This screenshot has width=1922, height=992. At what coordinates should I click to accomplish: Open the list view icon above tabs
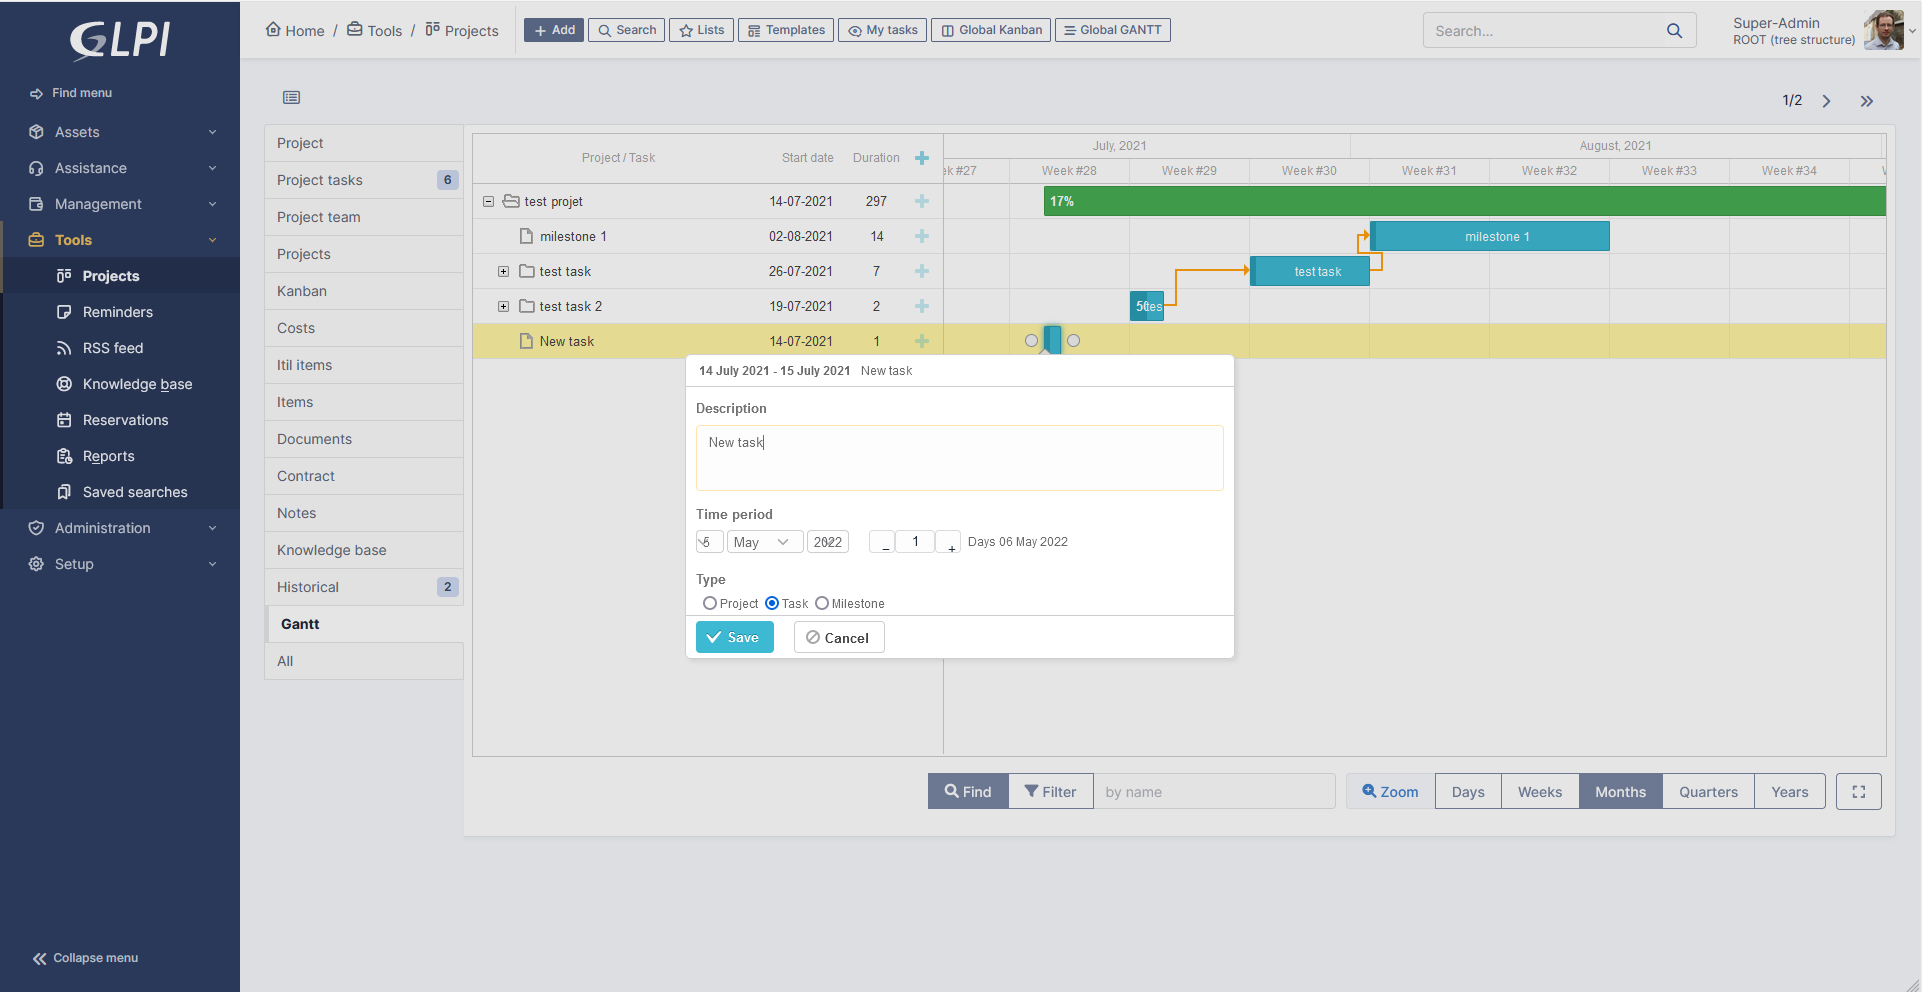pos(291,97)
